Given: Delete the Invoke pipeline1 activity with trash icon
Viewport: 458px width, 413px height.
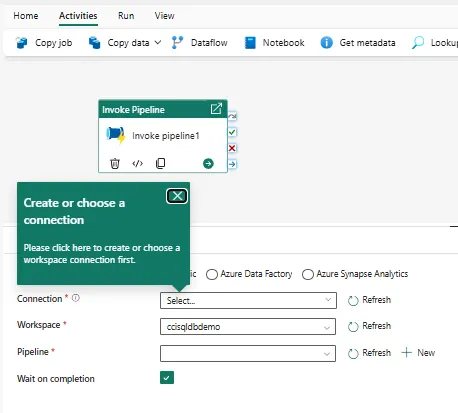Looking at the screenshot, I should point(115,164).
